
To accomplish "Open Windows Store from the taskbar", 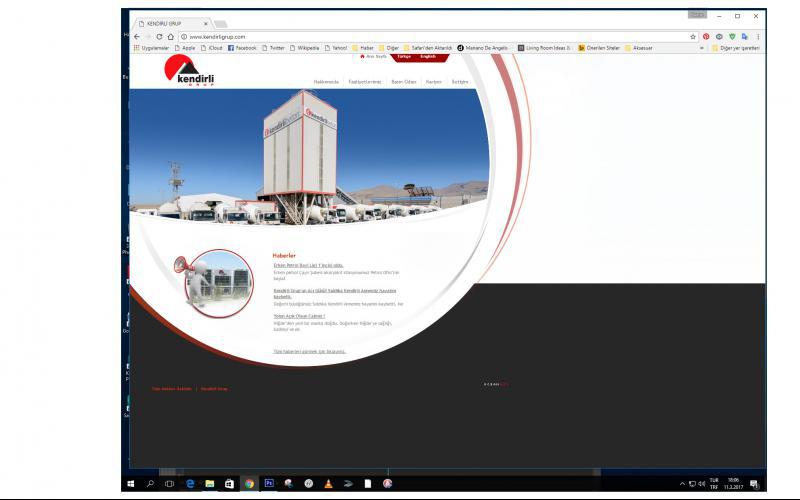I will point(230,484).
